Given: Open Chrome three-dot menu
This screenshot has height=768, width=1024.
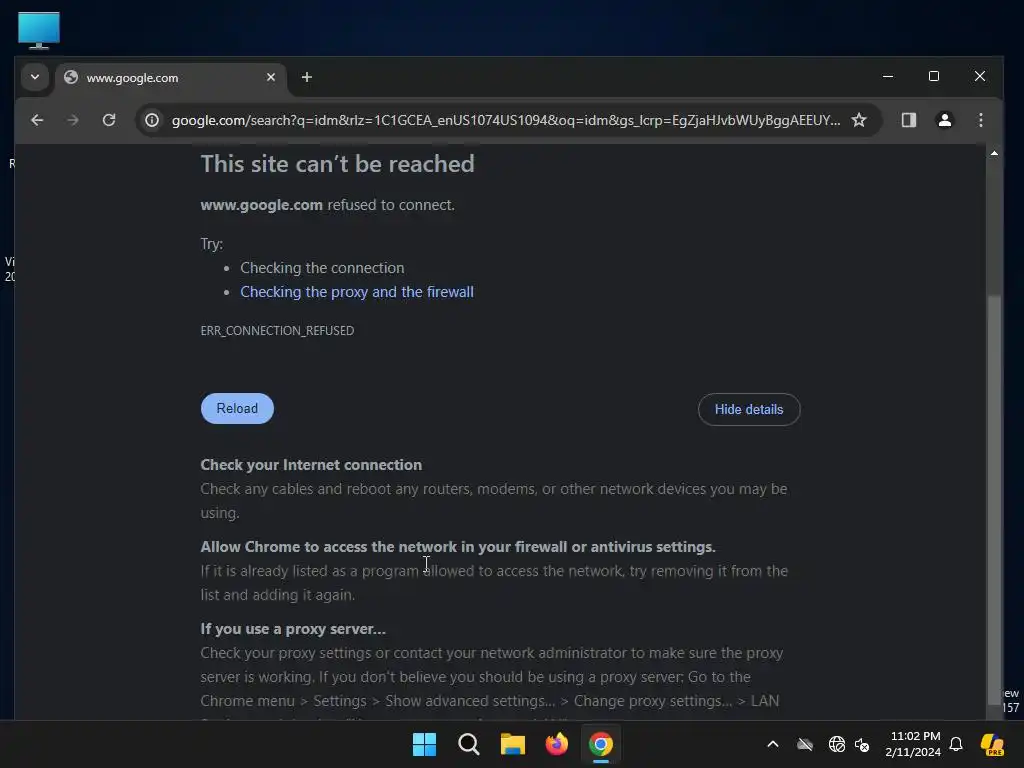Looking at the screenshot, I should coord(980,120).
